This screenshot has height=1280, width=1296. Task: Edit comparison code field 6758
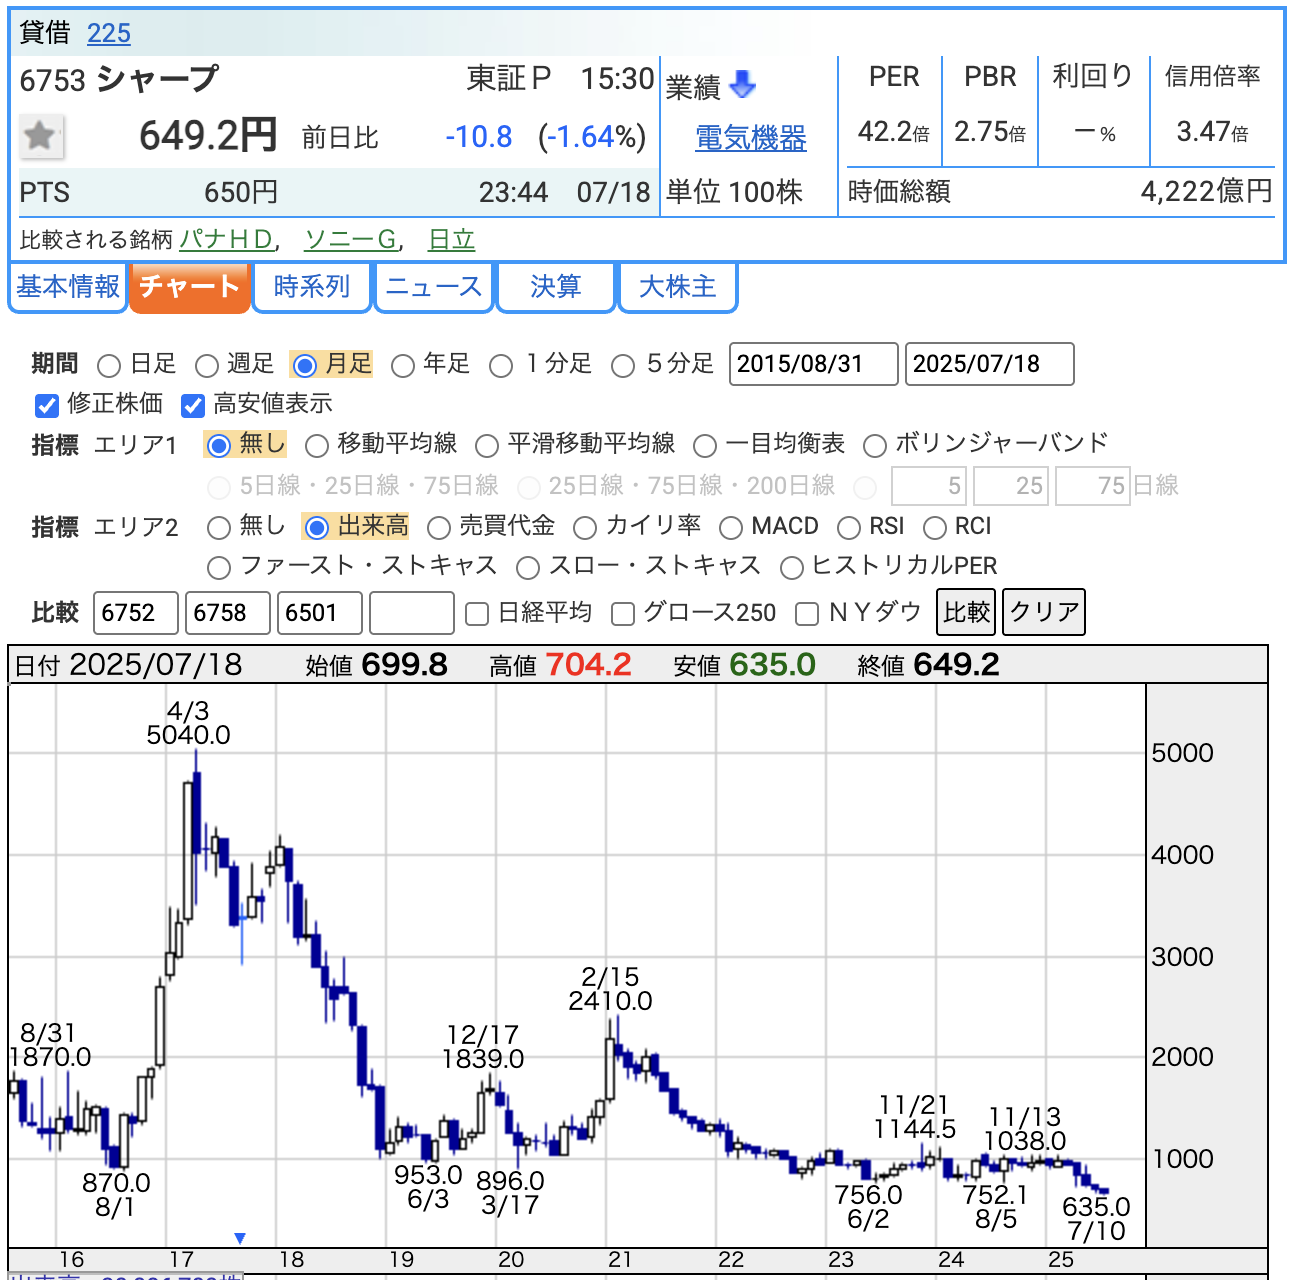[228, 613]
